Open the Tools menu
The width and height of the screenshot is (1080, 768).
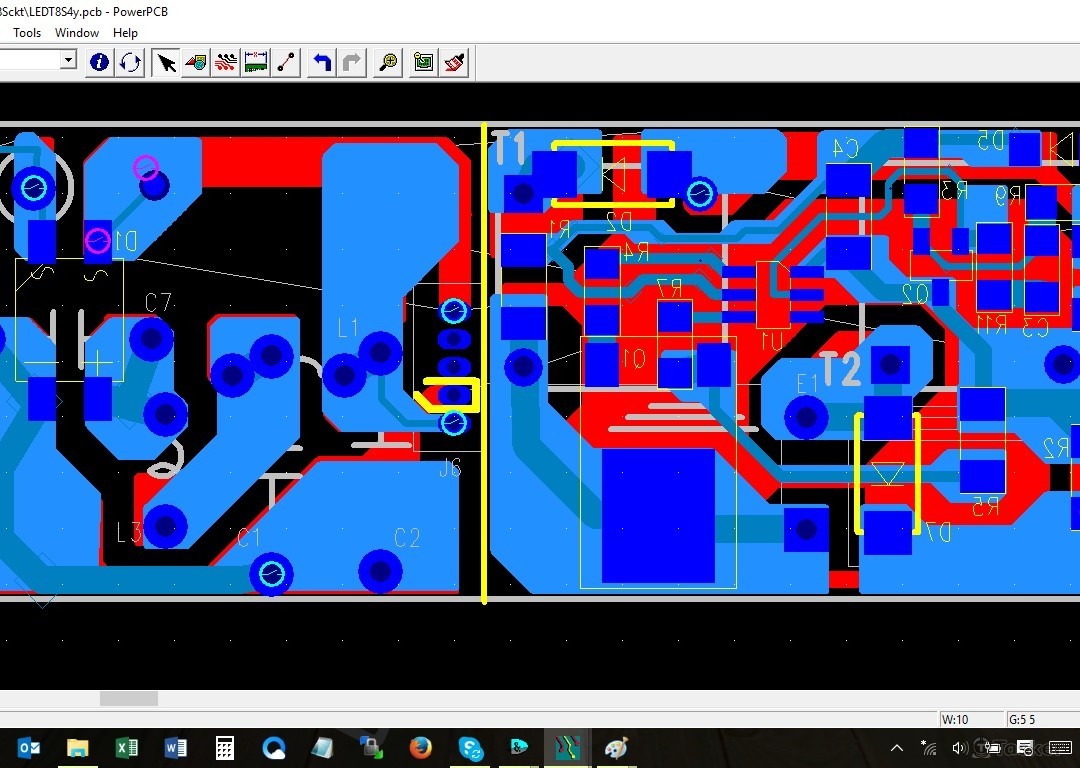click(27, 33)
